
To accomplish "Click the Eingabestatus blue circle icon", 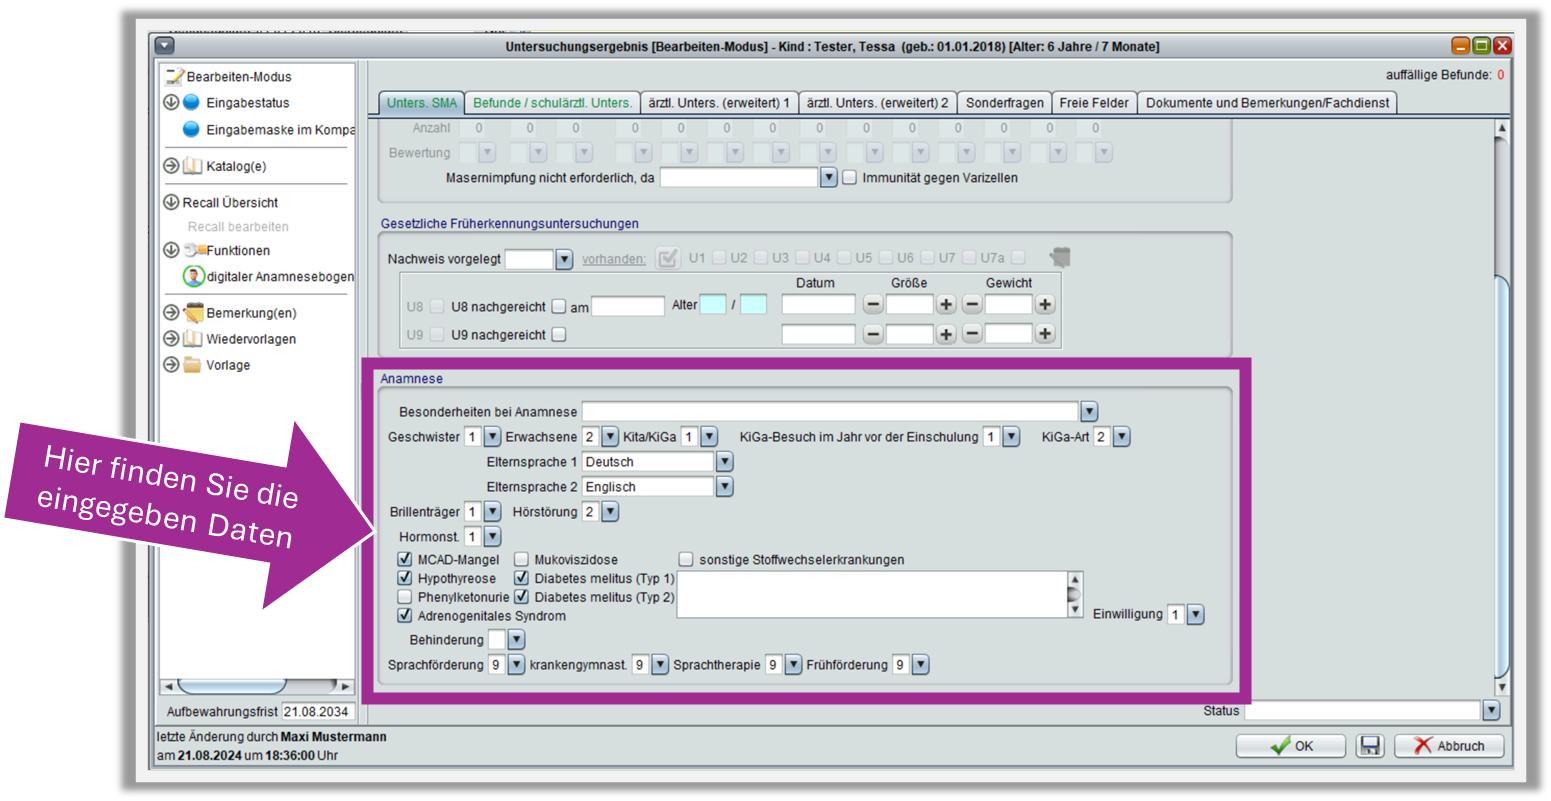I will 191,102.
